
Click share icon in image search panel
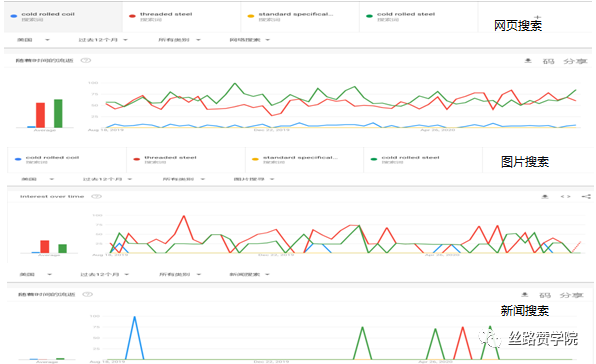click(586, 196)
